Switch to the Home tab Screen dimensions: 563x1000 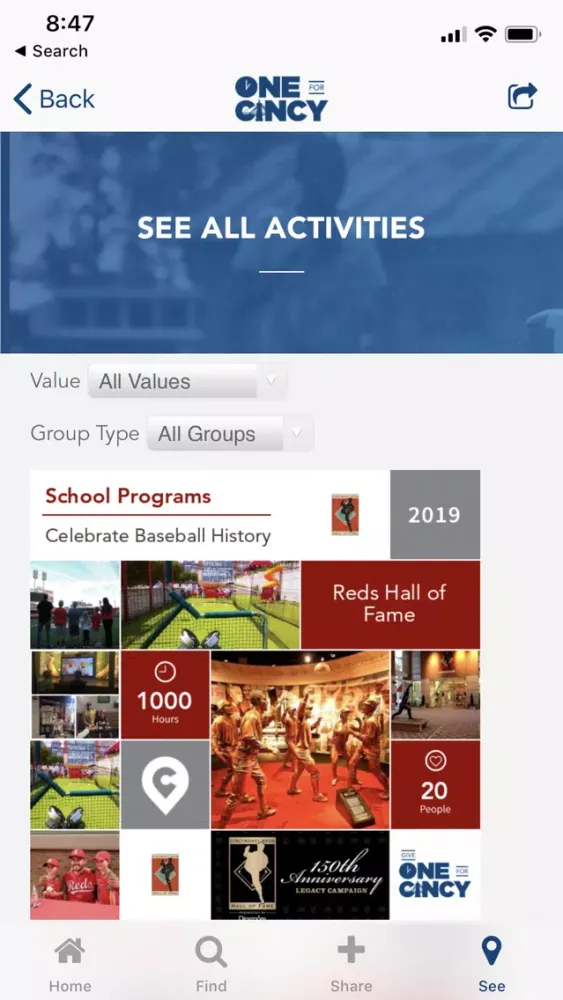tap(70, 965)
